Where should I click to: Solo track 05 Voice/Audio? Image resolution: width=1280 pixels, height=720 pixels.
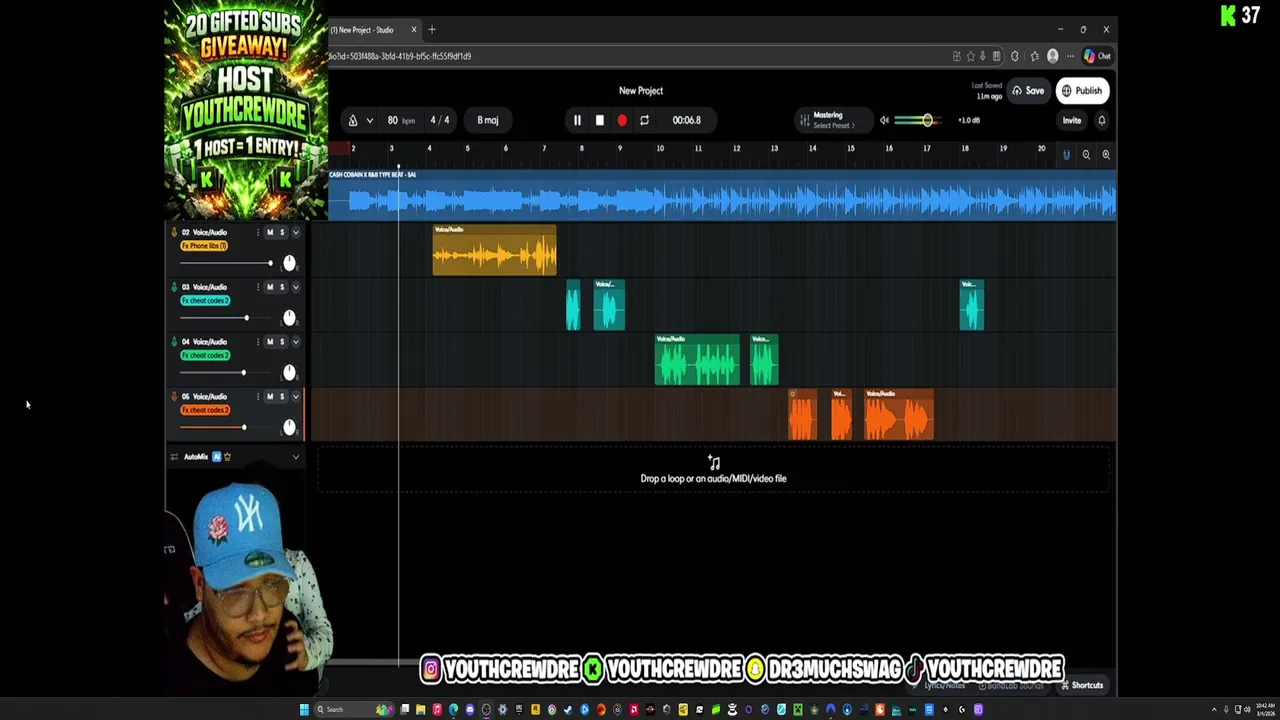point(282,397)
